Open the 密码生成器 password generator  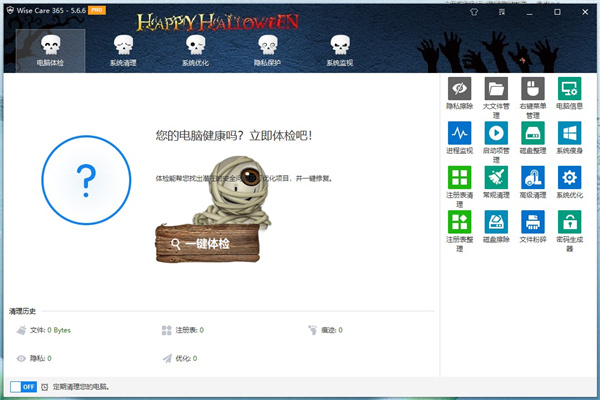(569, 222)
